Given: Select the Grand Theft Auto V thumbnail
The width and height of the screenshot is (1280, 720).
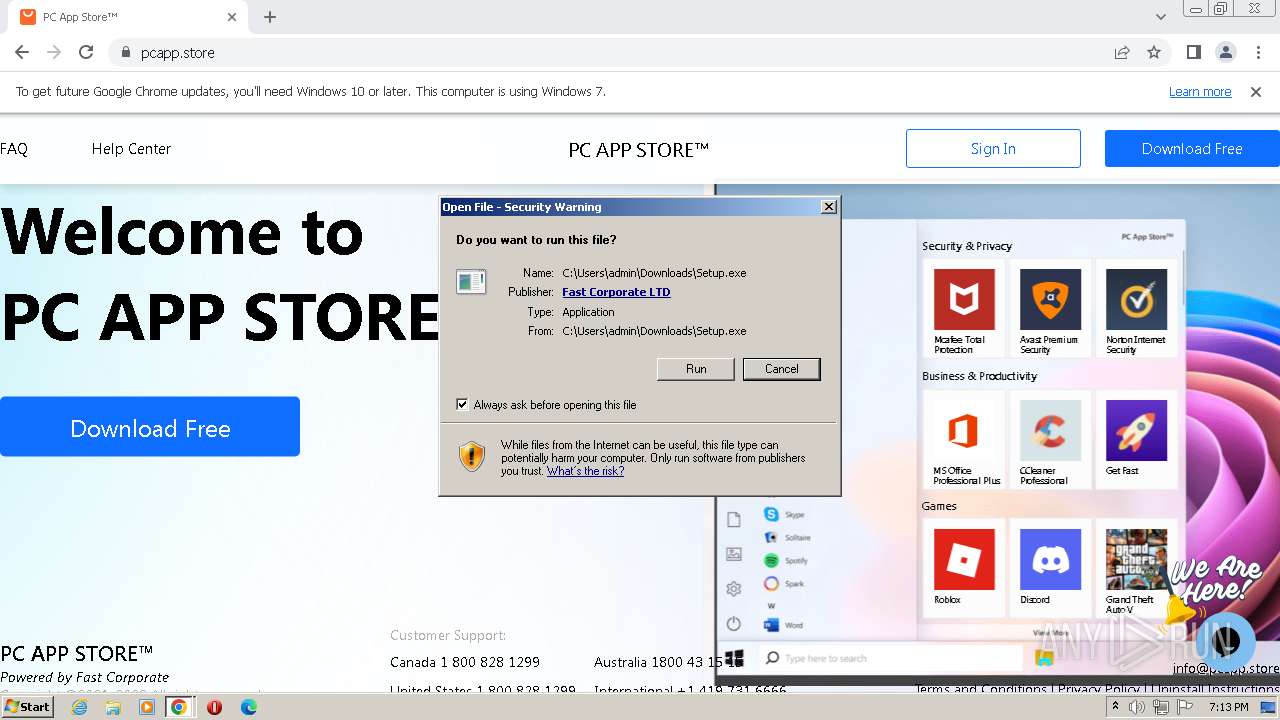Looking at the screenshot, I should (x=1136, y=560).
